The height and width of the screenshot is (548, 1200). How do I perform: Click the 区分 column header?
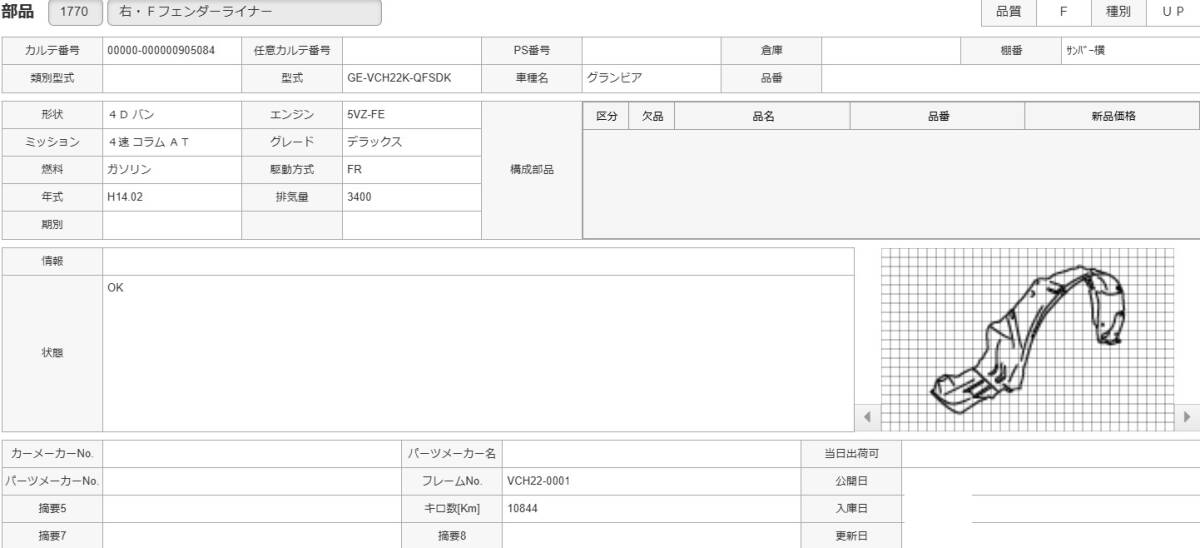606,116
